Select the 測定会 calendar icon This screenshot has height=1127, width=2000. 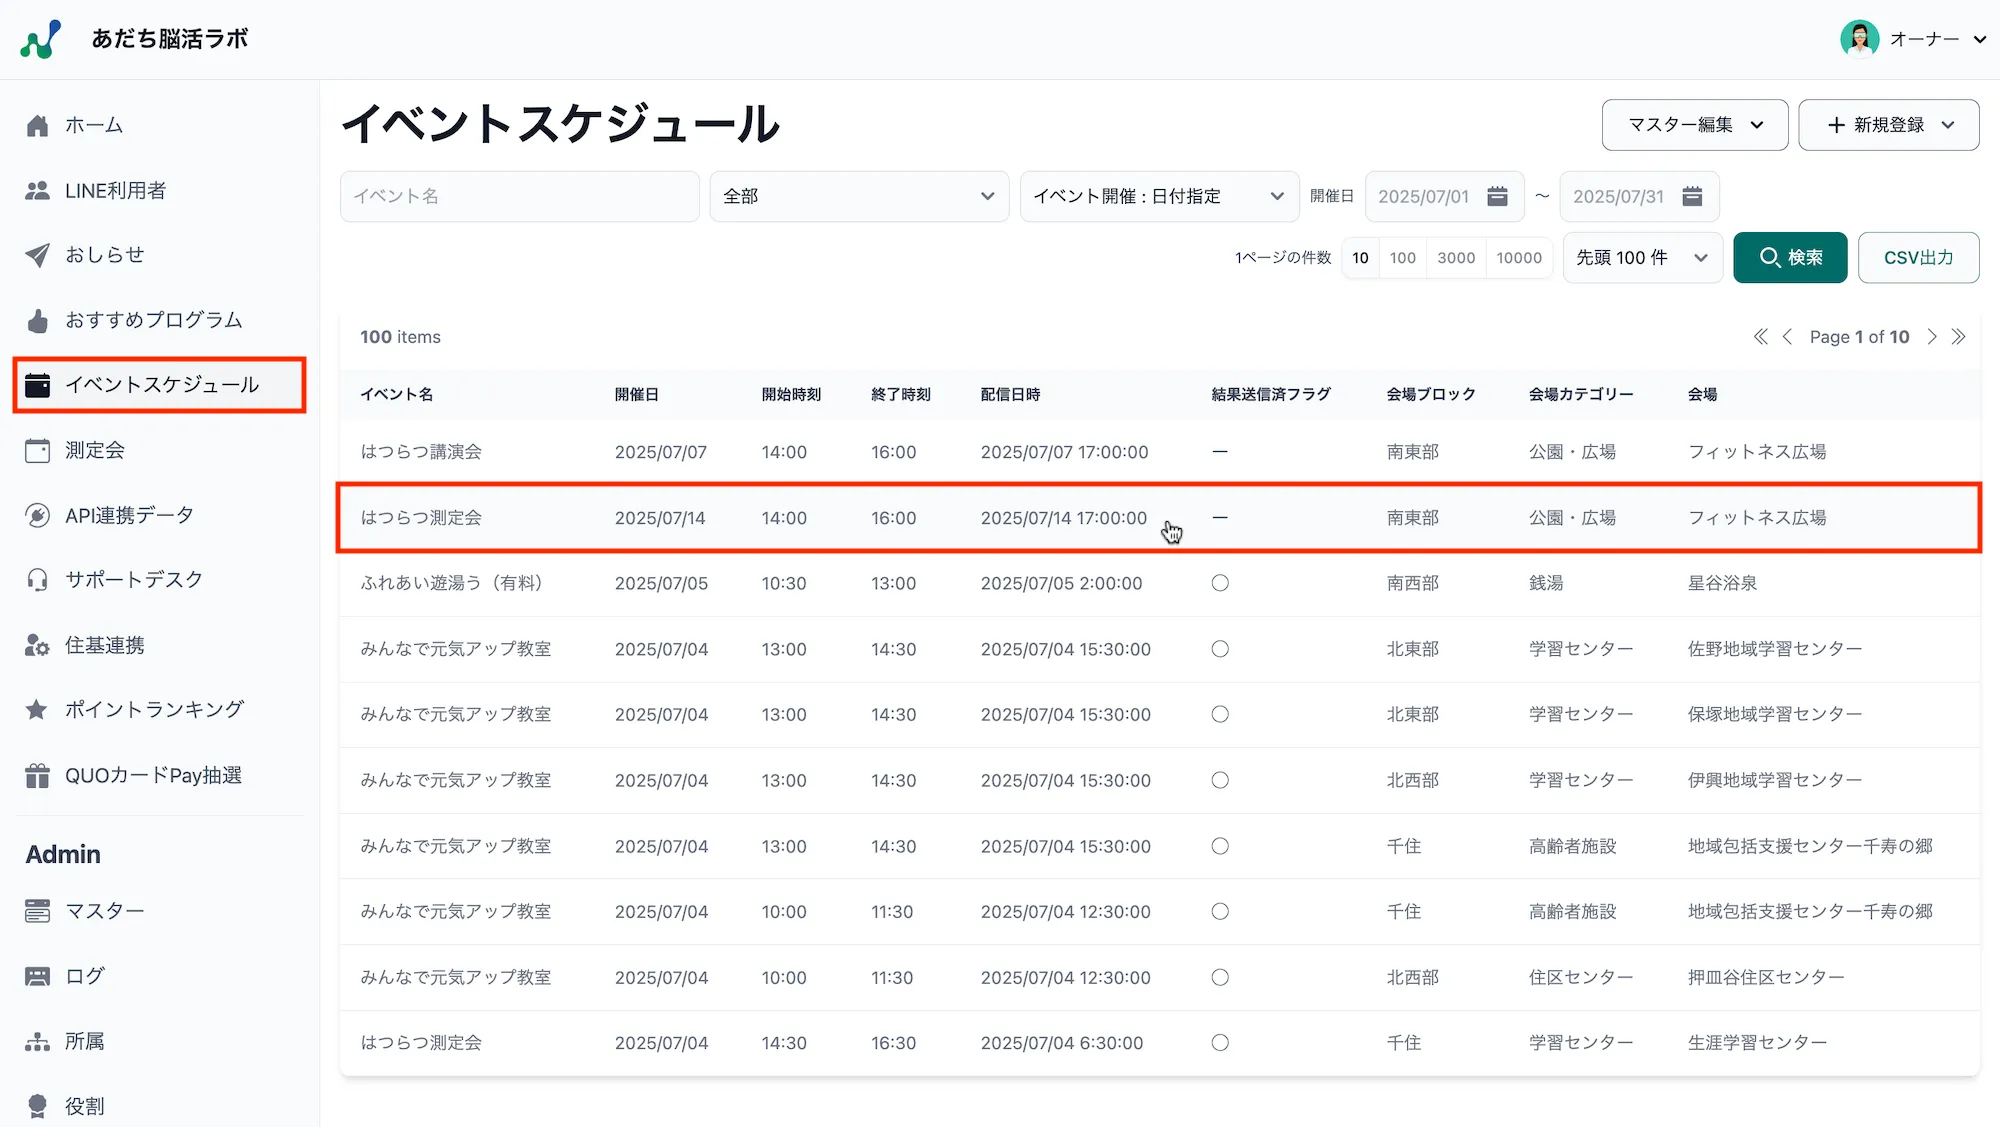pos(37,450)
